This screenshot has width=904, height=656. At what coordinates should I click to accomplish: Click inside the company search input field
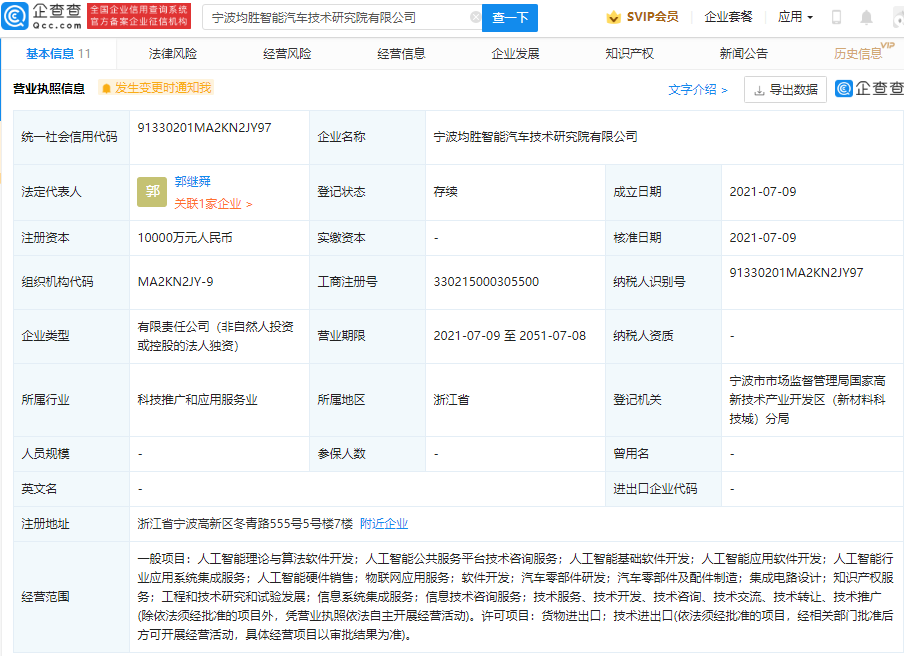tap(340, 17)
